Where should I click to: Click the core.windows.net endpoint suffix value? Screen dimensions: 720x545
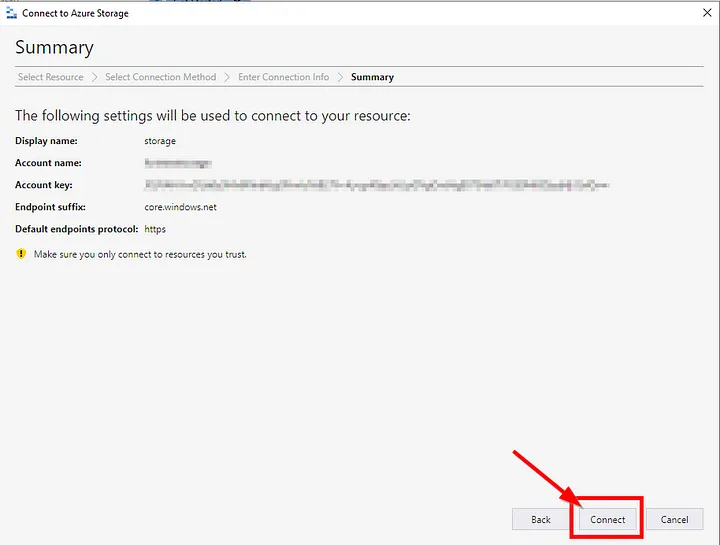point(180,207)
